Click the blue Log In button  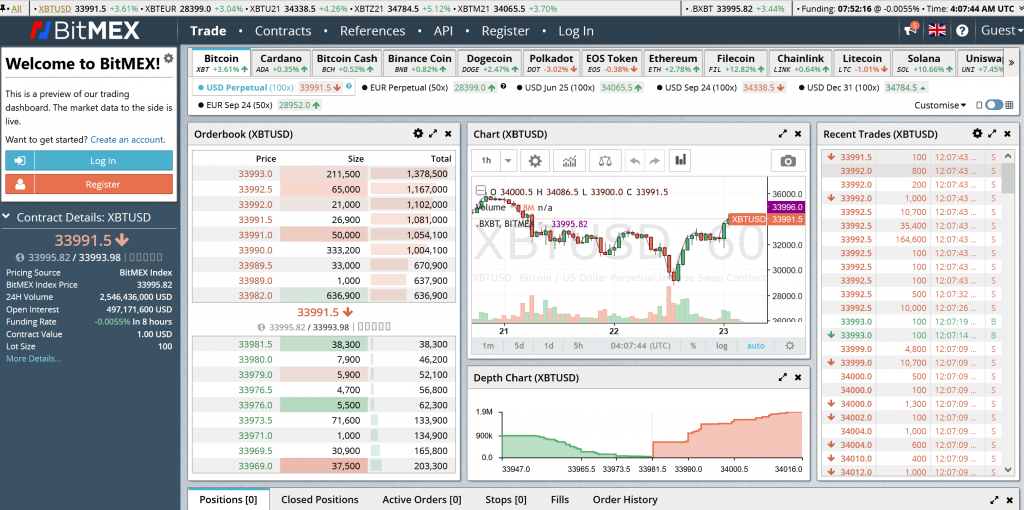89,161
